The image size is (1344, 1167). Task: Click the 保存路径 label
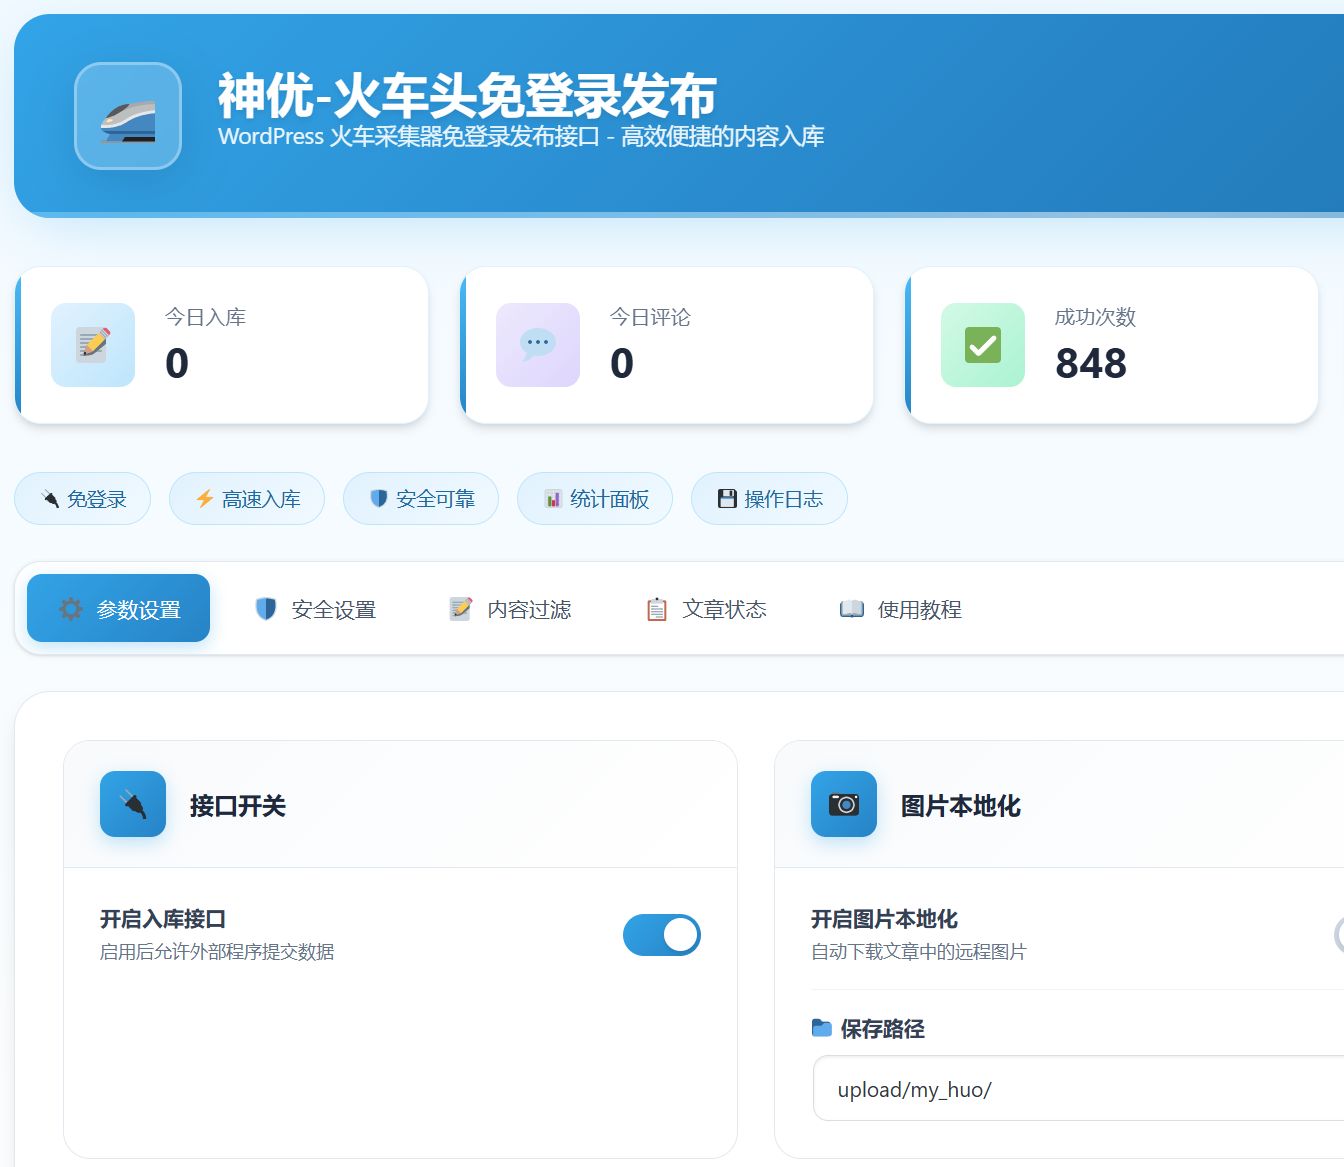coord(883,1029)
